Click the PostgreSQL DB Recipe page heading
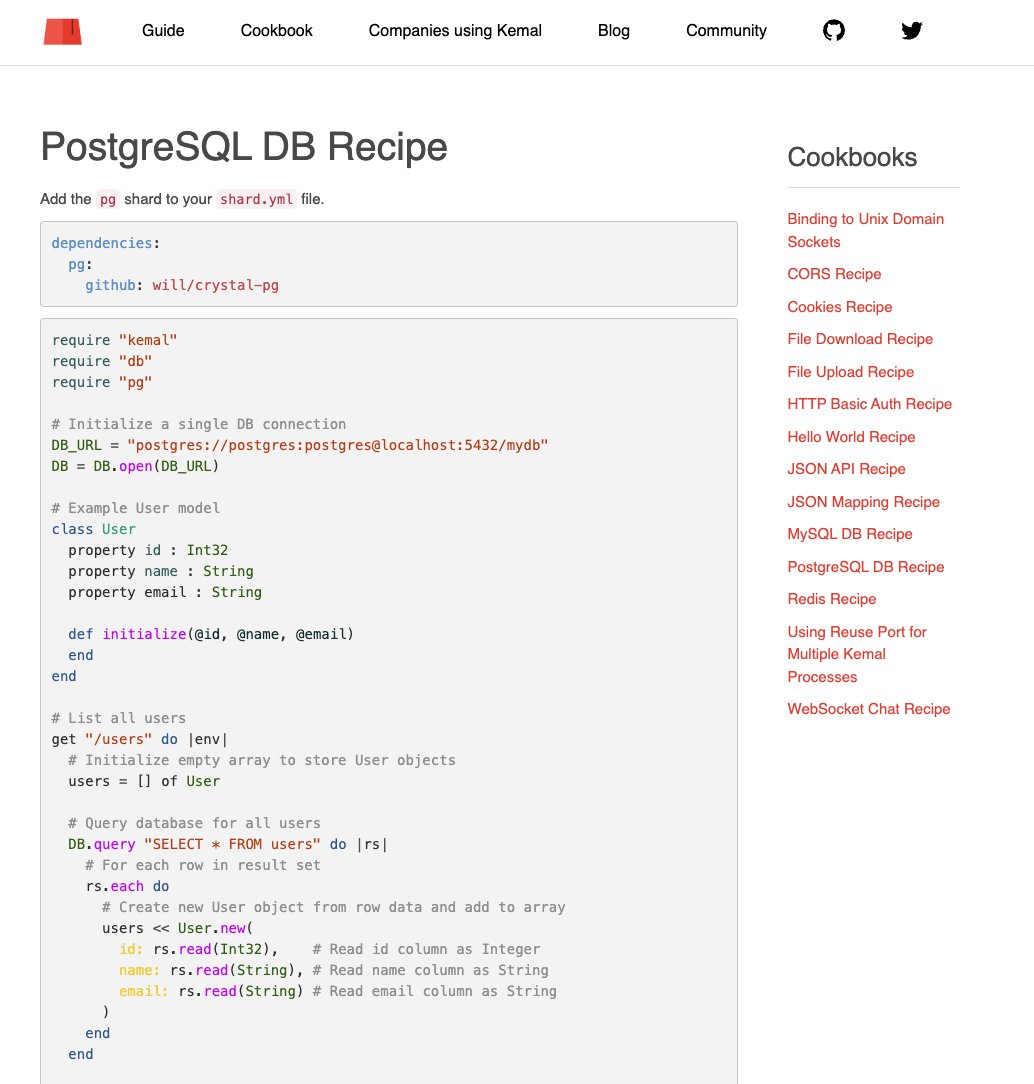The image size is (1034, 1084). click(244, 147)
